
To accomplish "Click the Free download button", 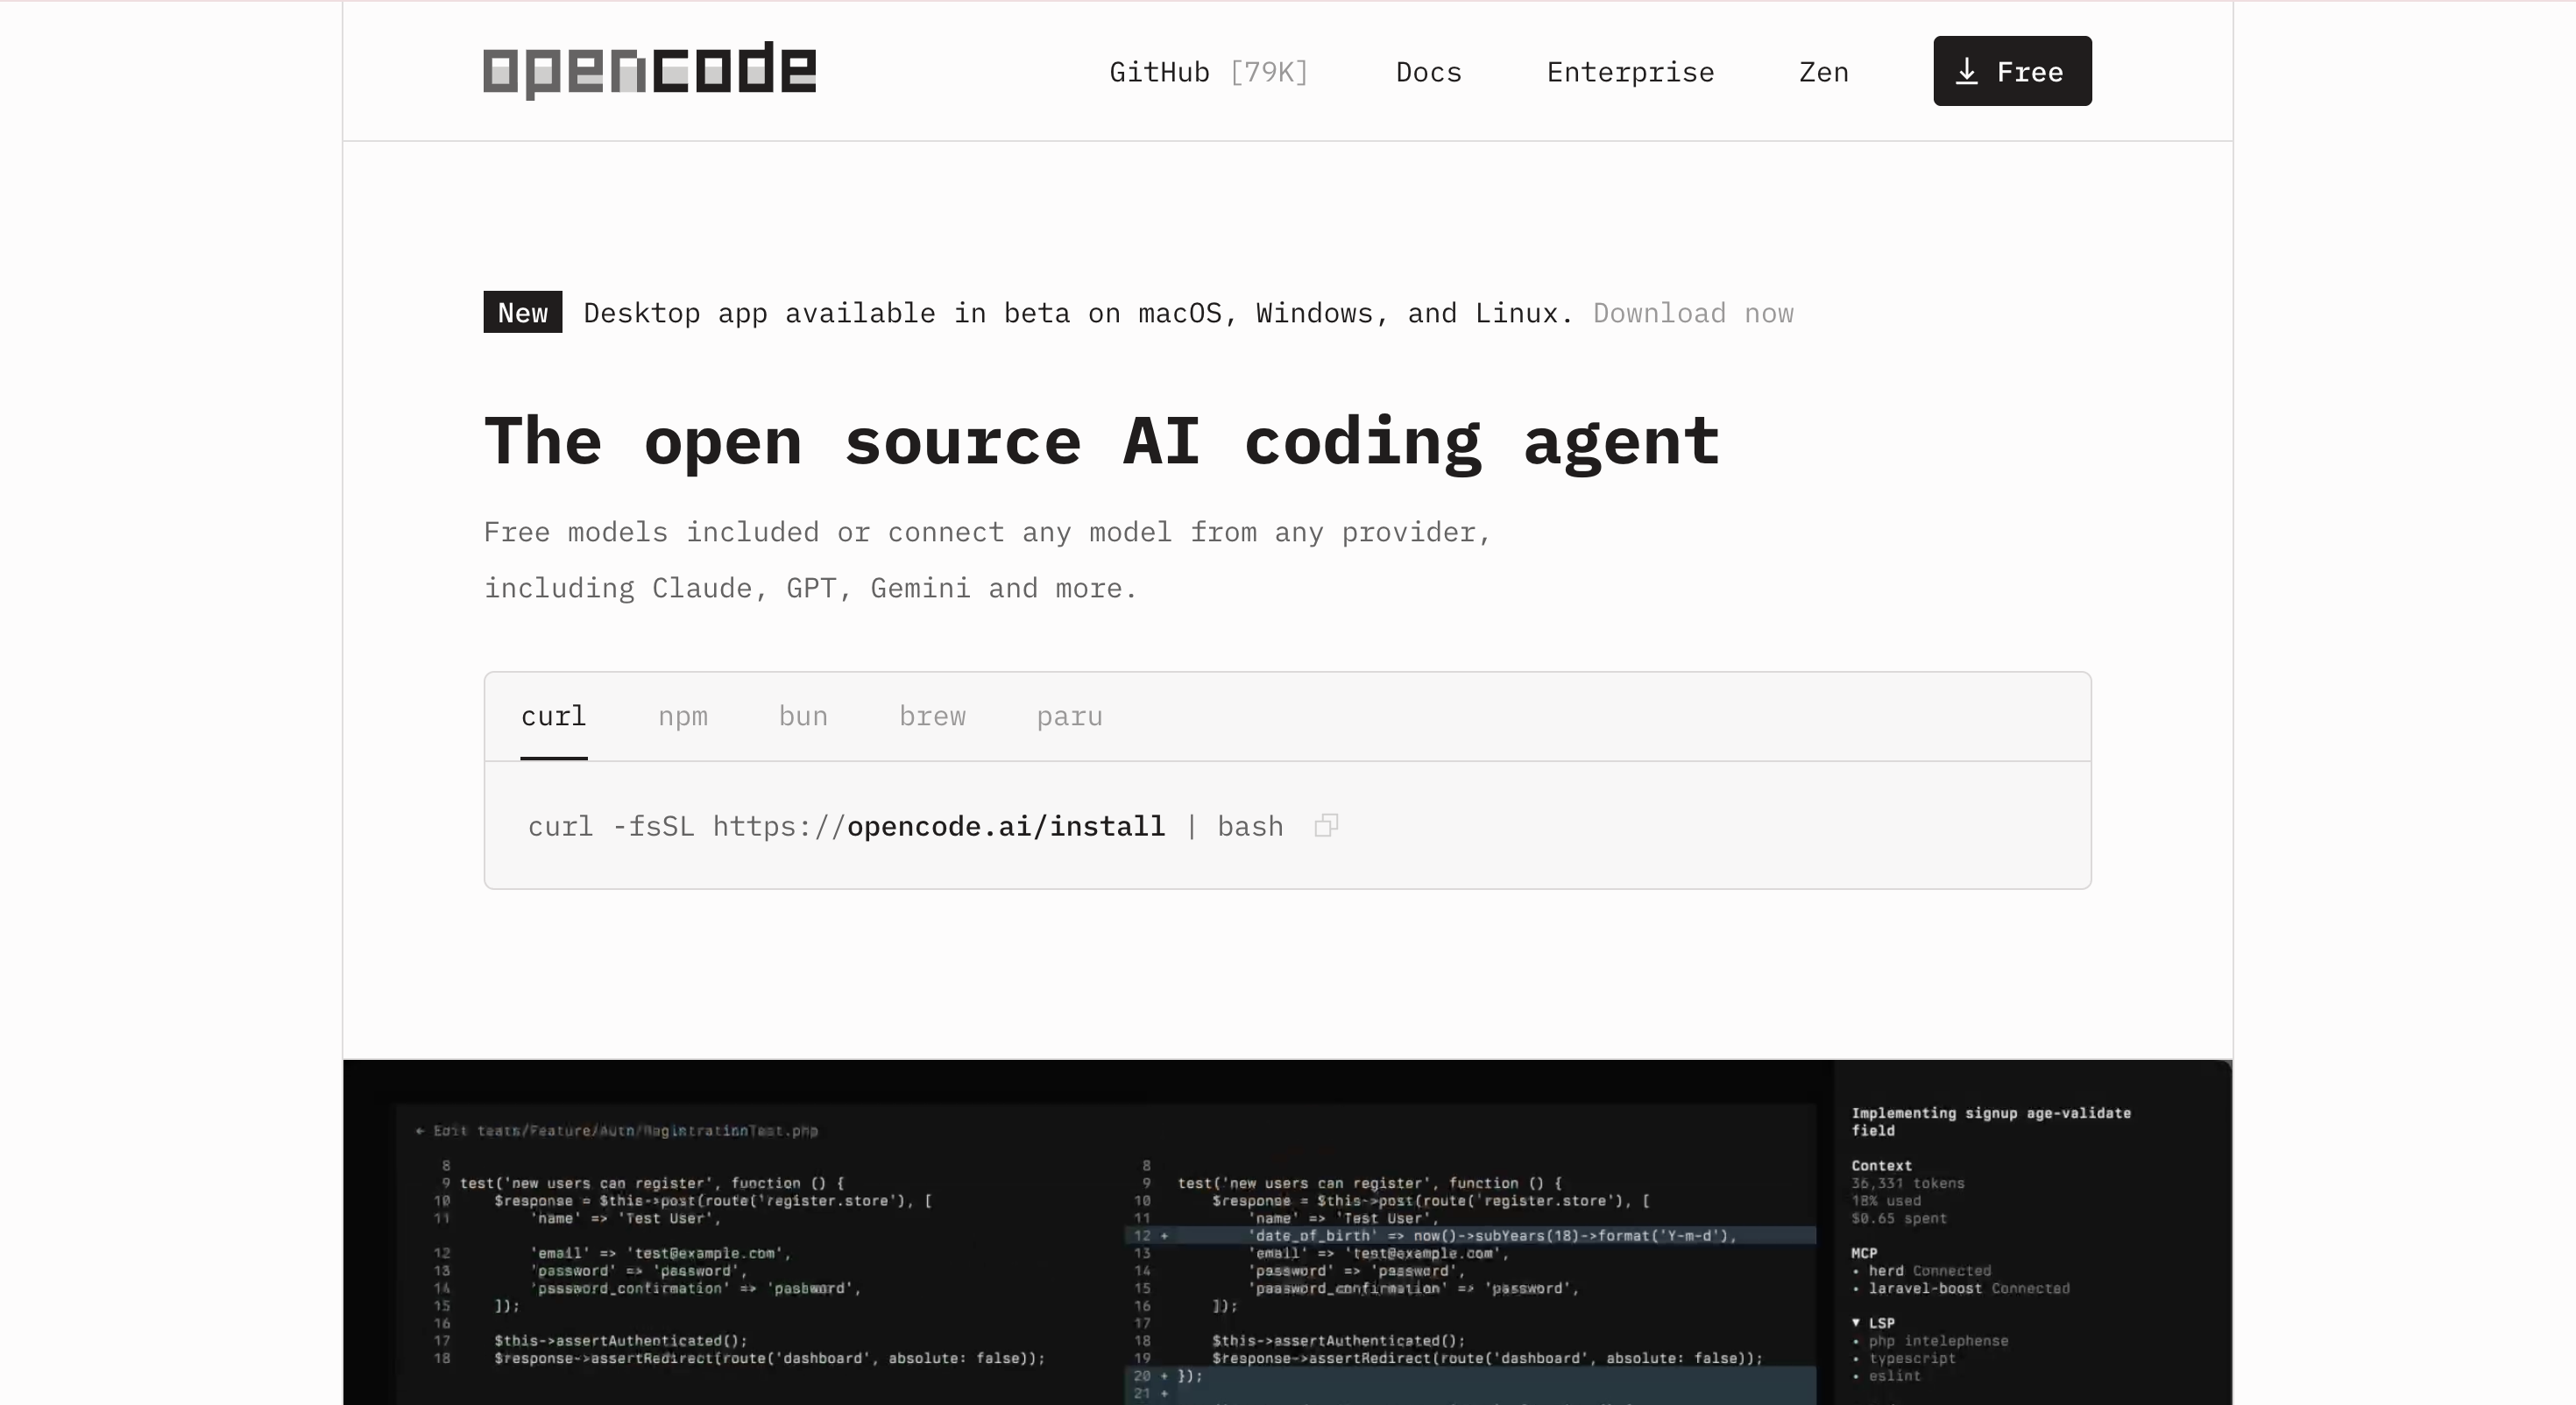I will pyautogui.click(x=2011, y=71).
